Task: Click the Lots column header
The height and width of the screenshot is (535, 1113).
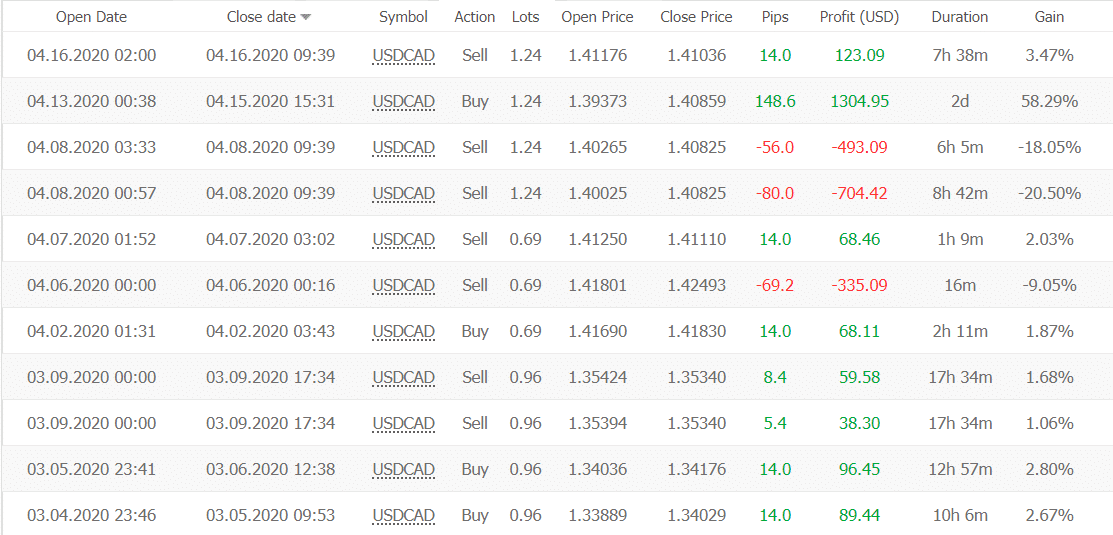Action: (525, 17)
